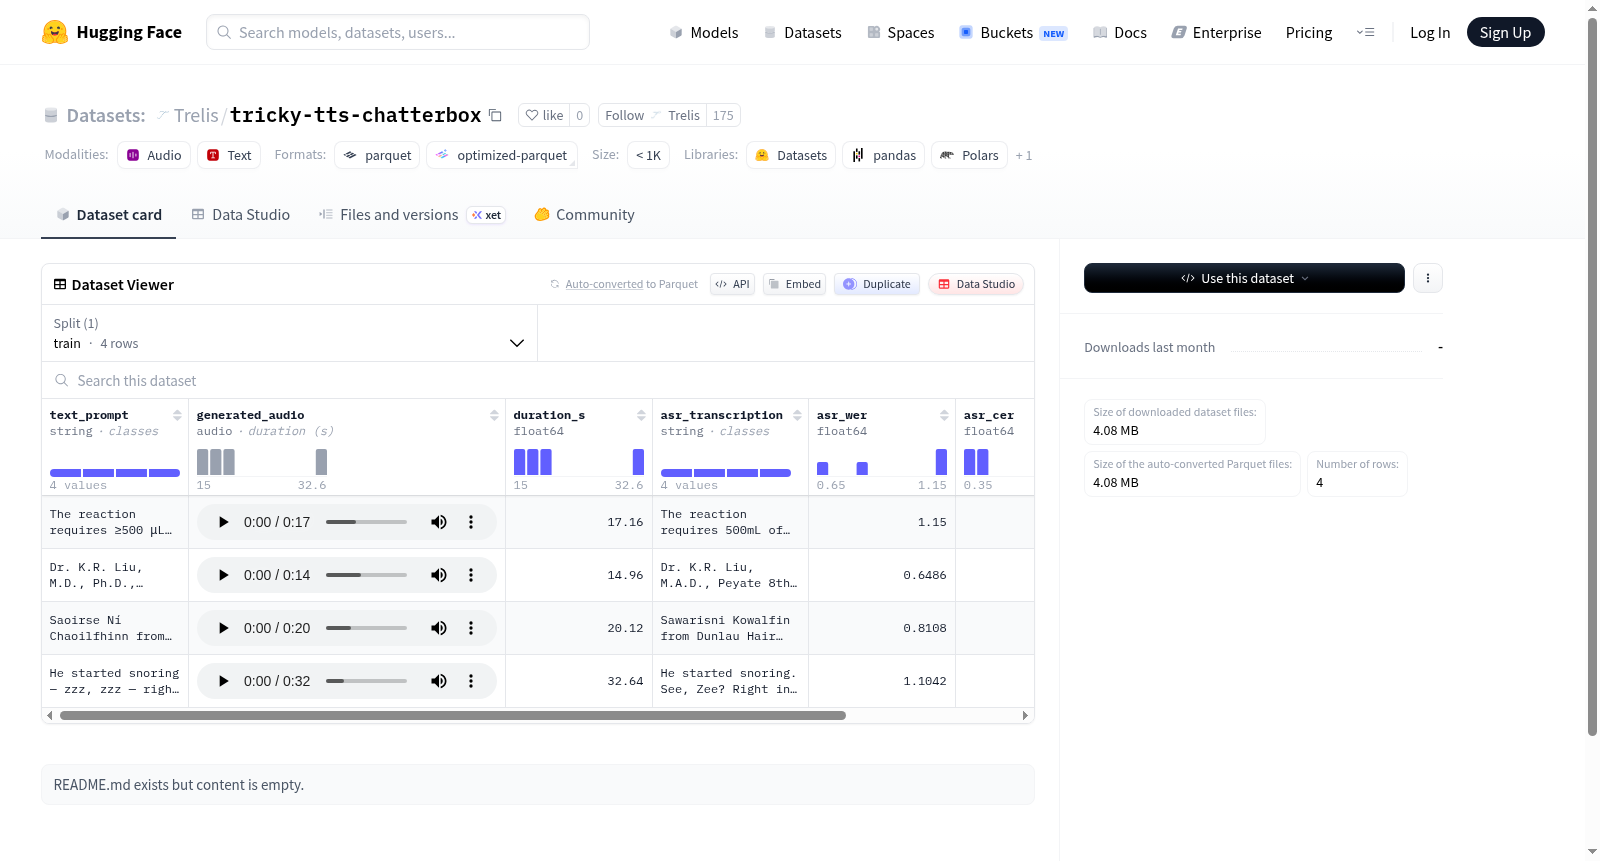Click the table's right scroll arrow

click(1025, 715)
